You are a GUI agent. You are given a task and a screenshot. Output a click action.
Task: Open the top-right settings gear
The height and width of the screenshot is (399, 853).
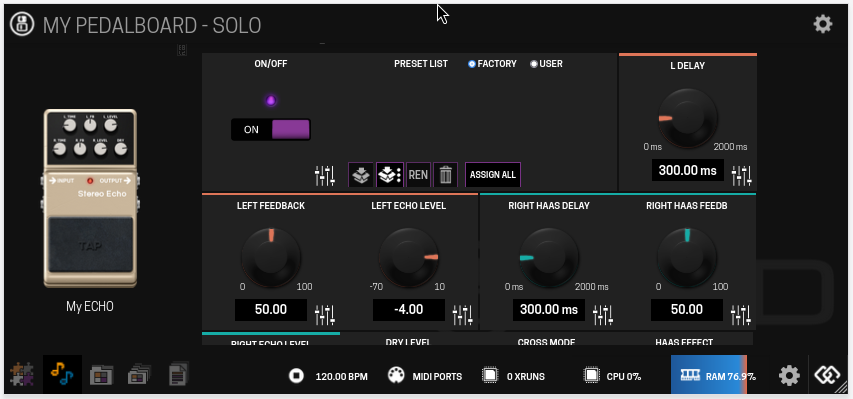point(823,24)
